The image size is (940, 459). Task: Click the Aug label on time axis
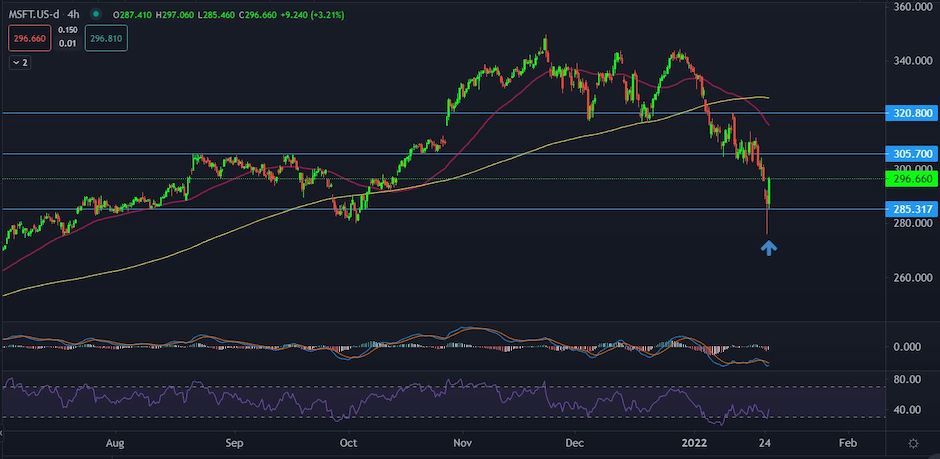[115, 442]
